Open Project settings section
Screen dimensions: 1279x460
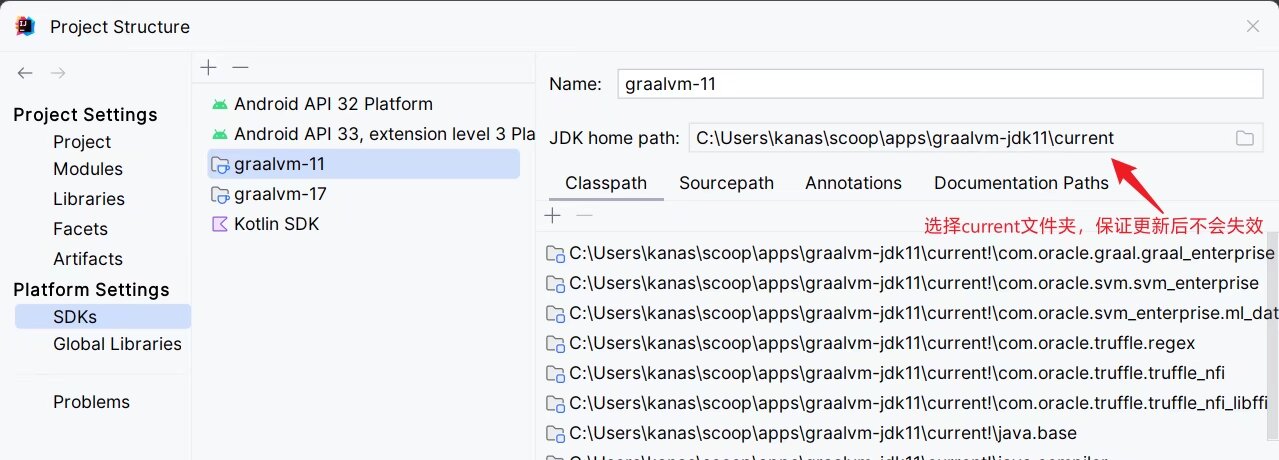coord(82,142)
